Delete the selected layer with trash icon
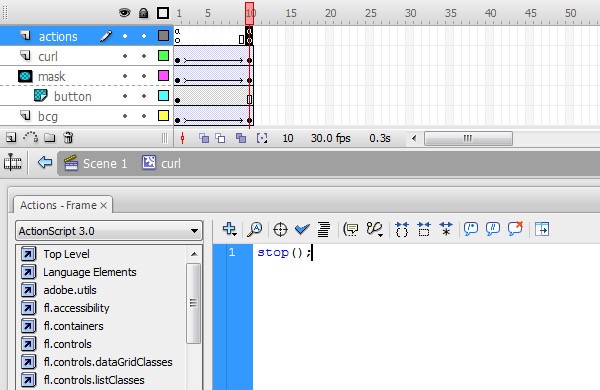Image resolution: width=600 pixels, height=390 pixels. pyautogui.click(x=68, y=137)
